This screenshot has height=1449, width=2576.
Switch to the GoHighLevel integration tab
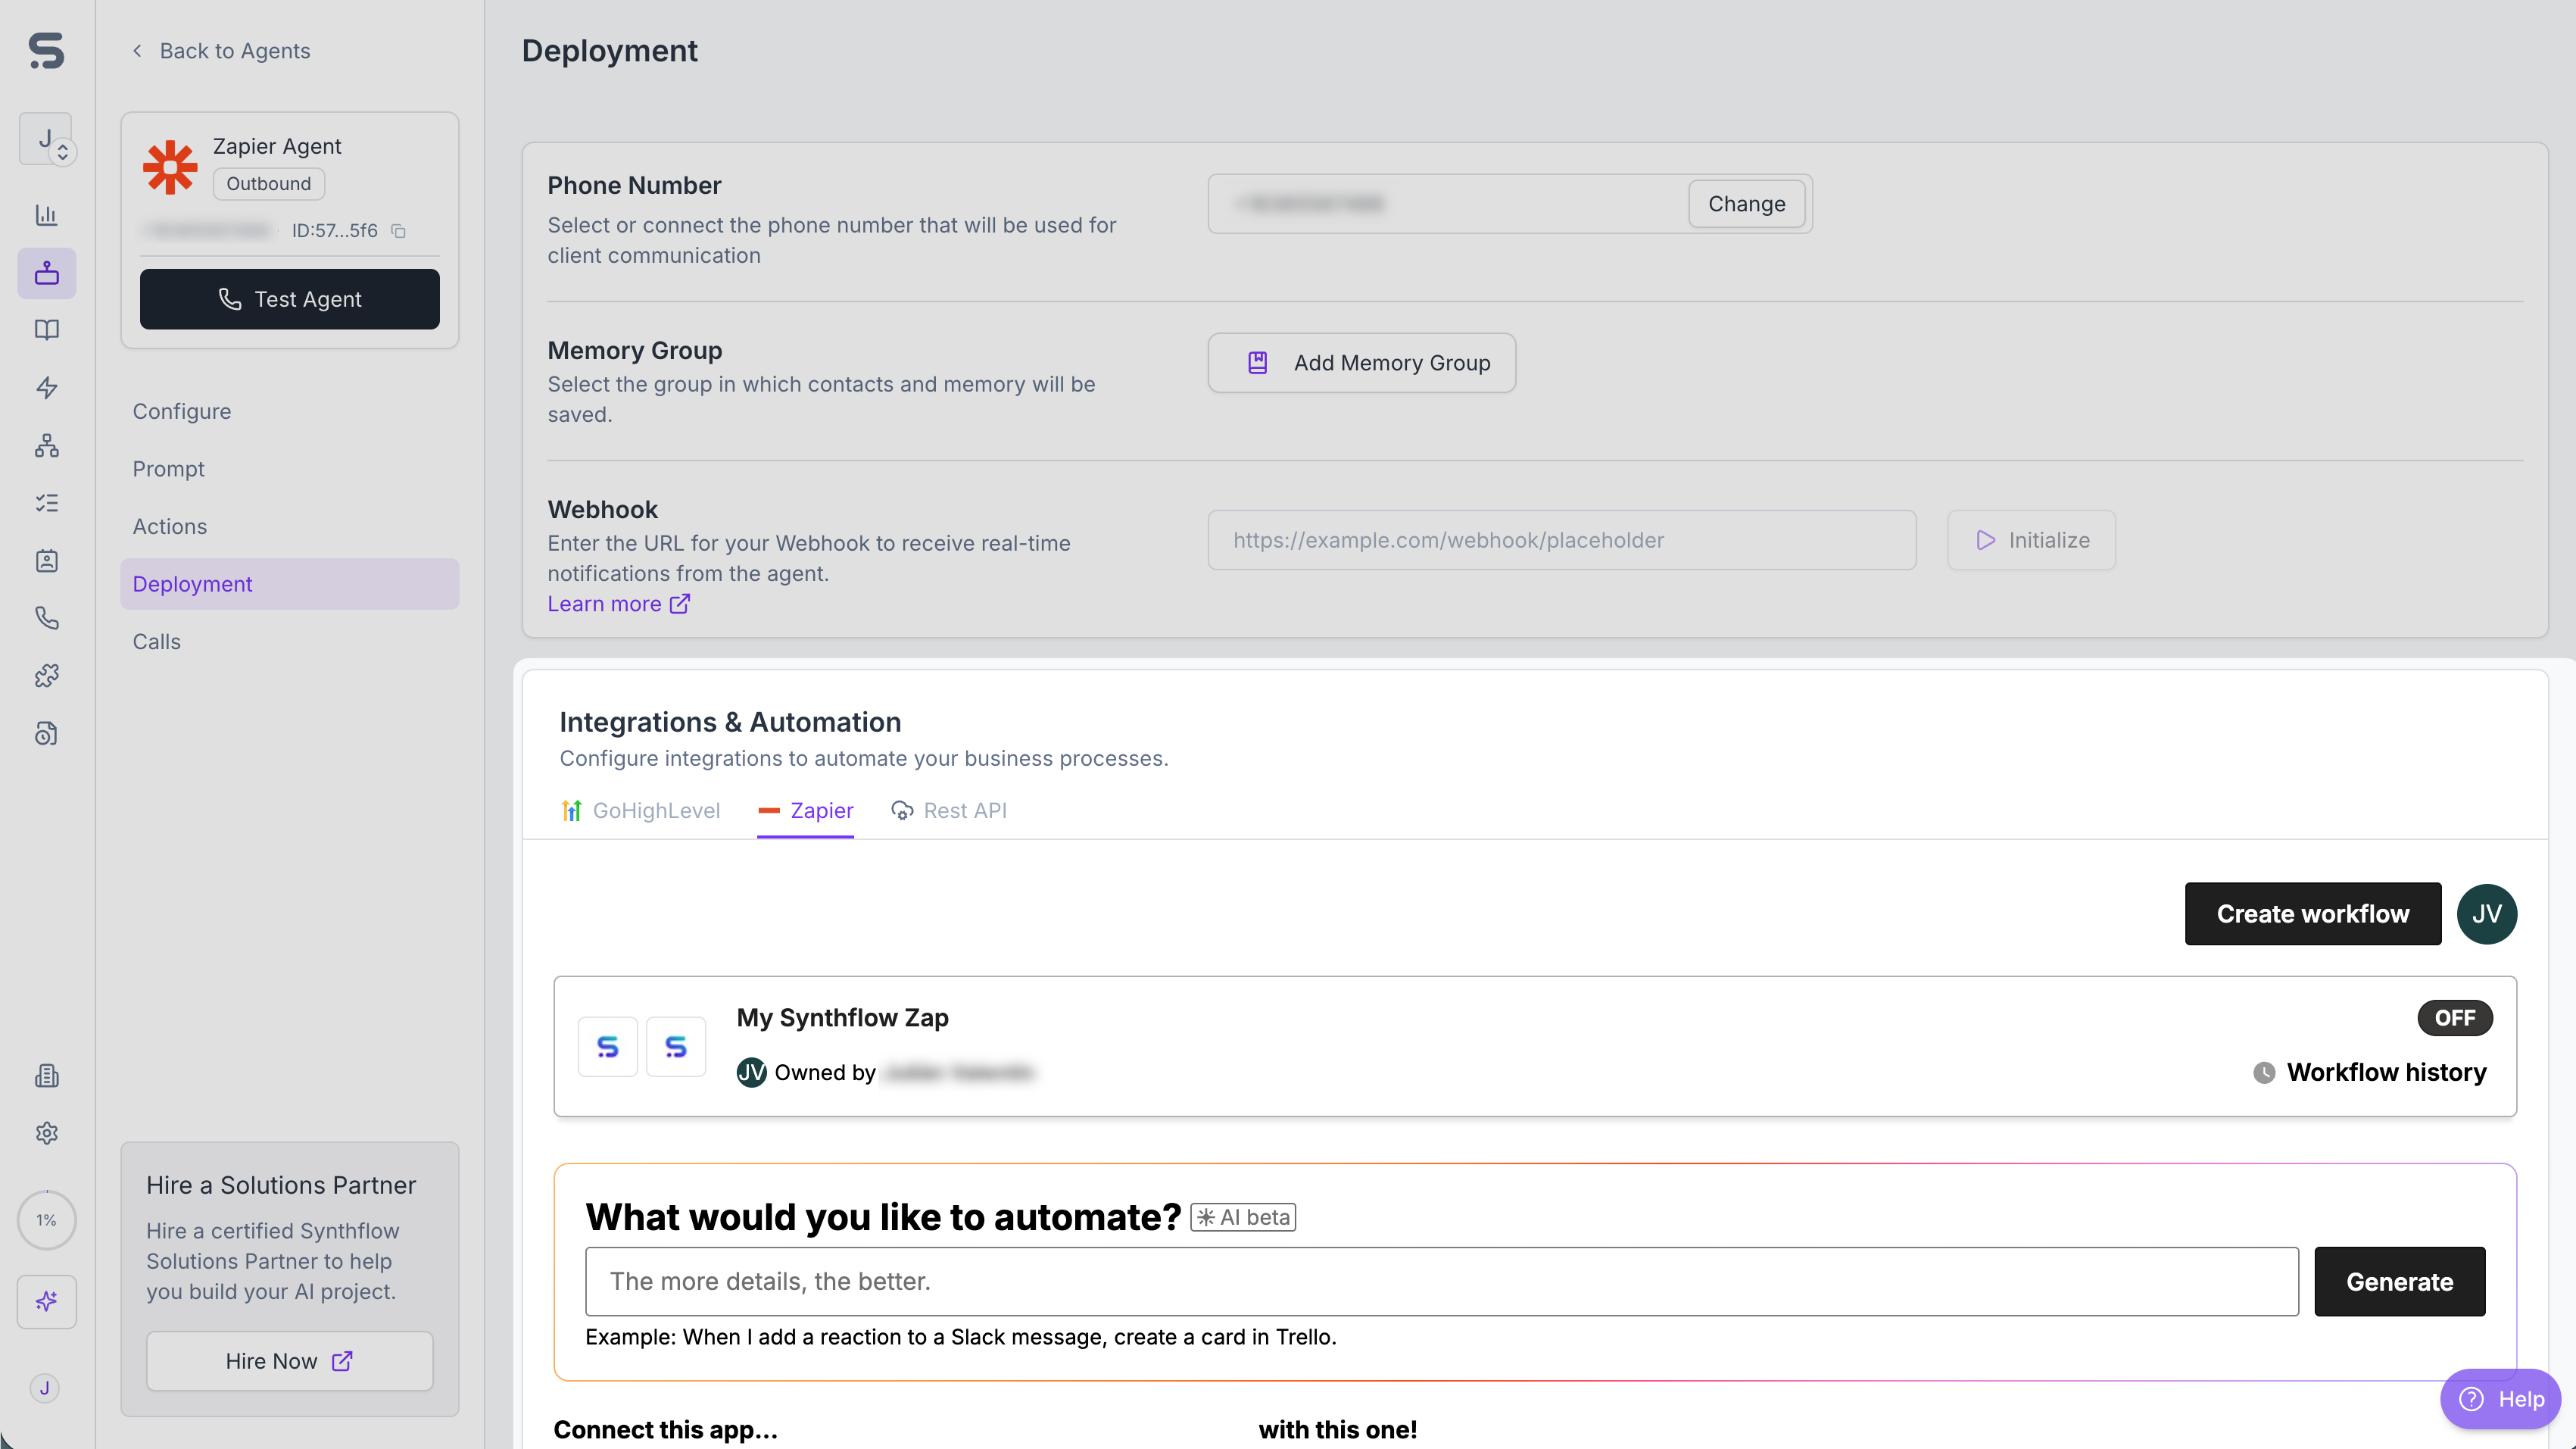click(x=640, y=811)
